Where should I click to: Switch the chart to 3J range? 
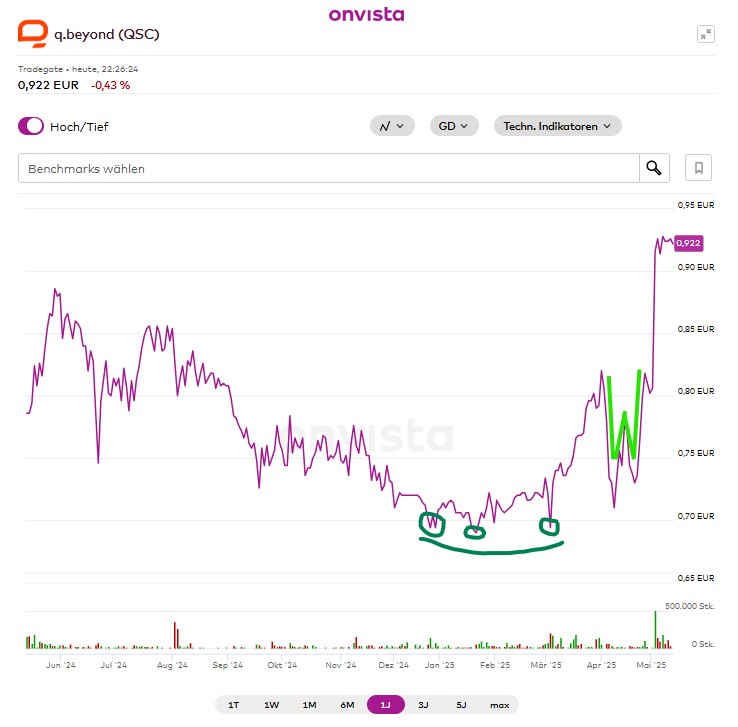pos(423,705)
